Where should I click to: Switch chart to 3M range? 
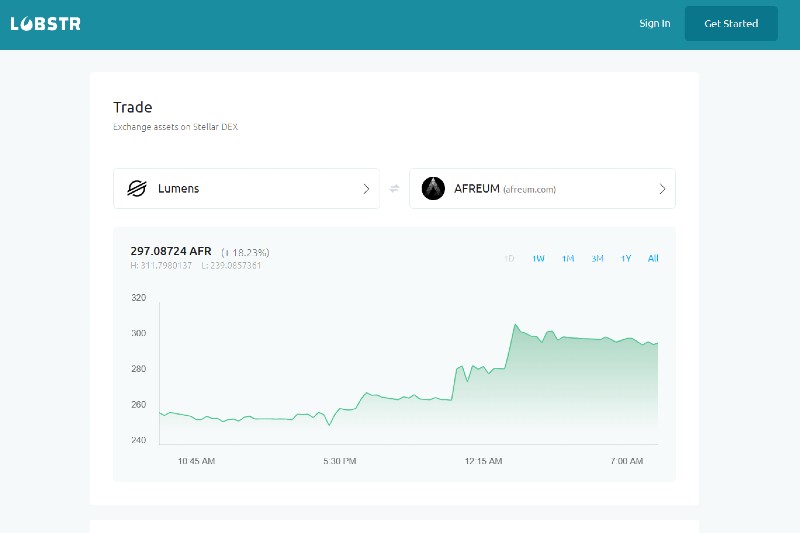click(597, 259)
